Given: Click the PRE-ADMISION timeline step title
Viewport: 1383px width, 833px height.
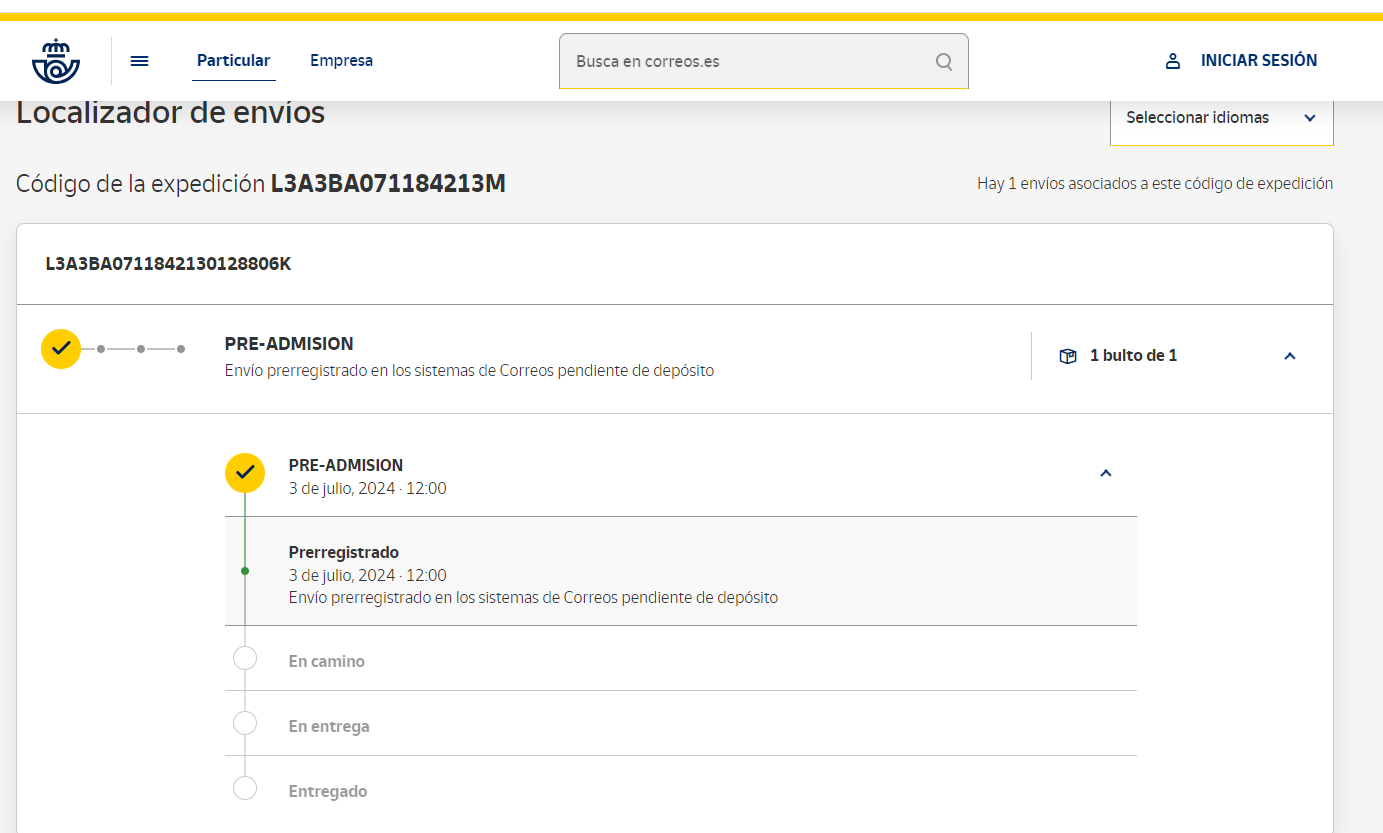Looking at the screenshot, I should 346,465.
